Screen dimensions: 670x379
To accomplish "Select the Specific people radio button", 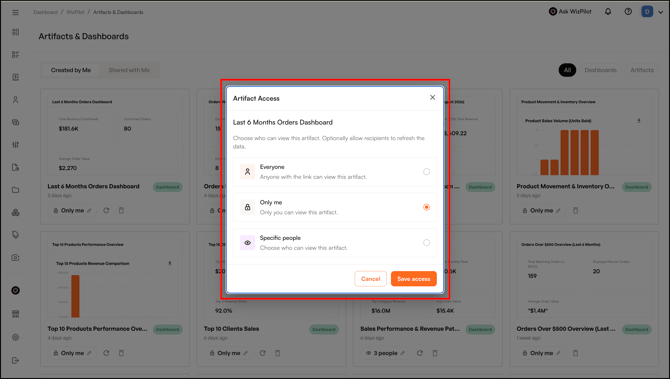I will click(x=426, y=243).
